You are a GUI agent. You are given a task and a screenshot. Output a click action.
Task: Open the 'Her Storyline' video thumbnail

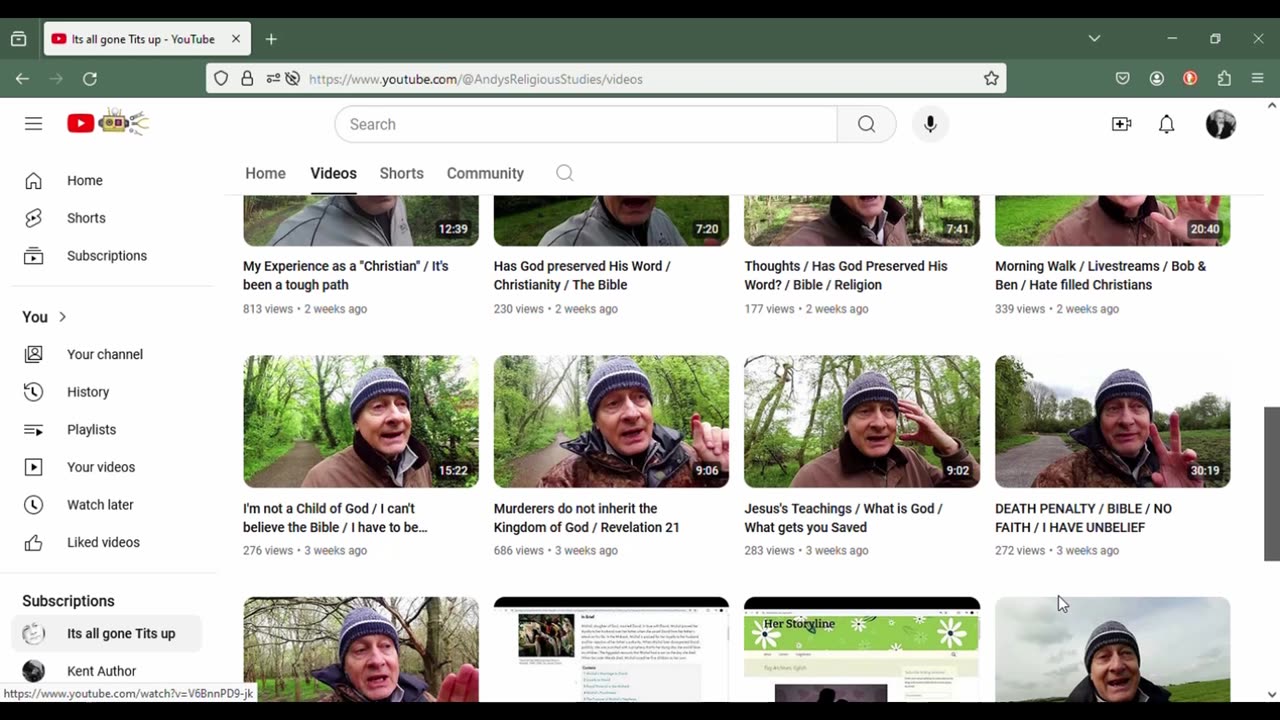point(862,650)
